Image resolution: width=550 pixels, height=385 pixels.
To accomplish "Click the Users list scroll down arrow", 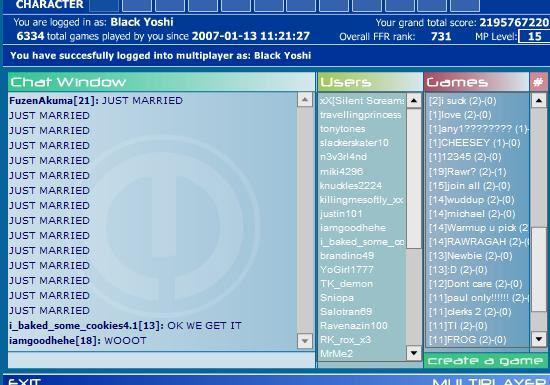I will tap(414, 353).
